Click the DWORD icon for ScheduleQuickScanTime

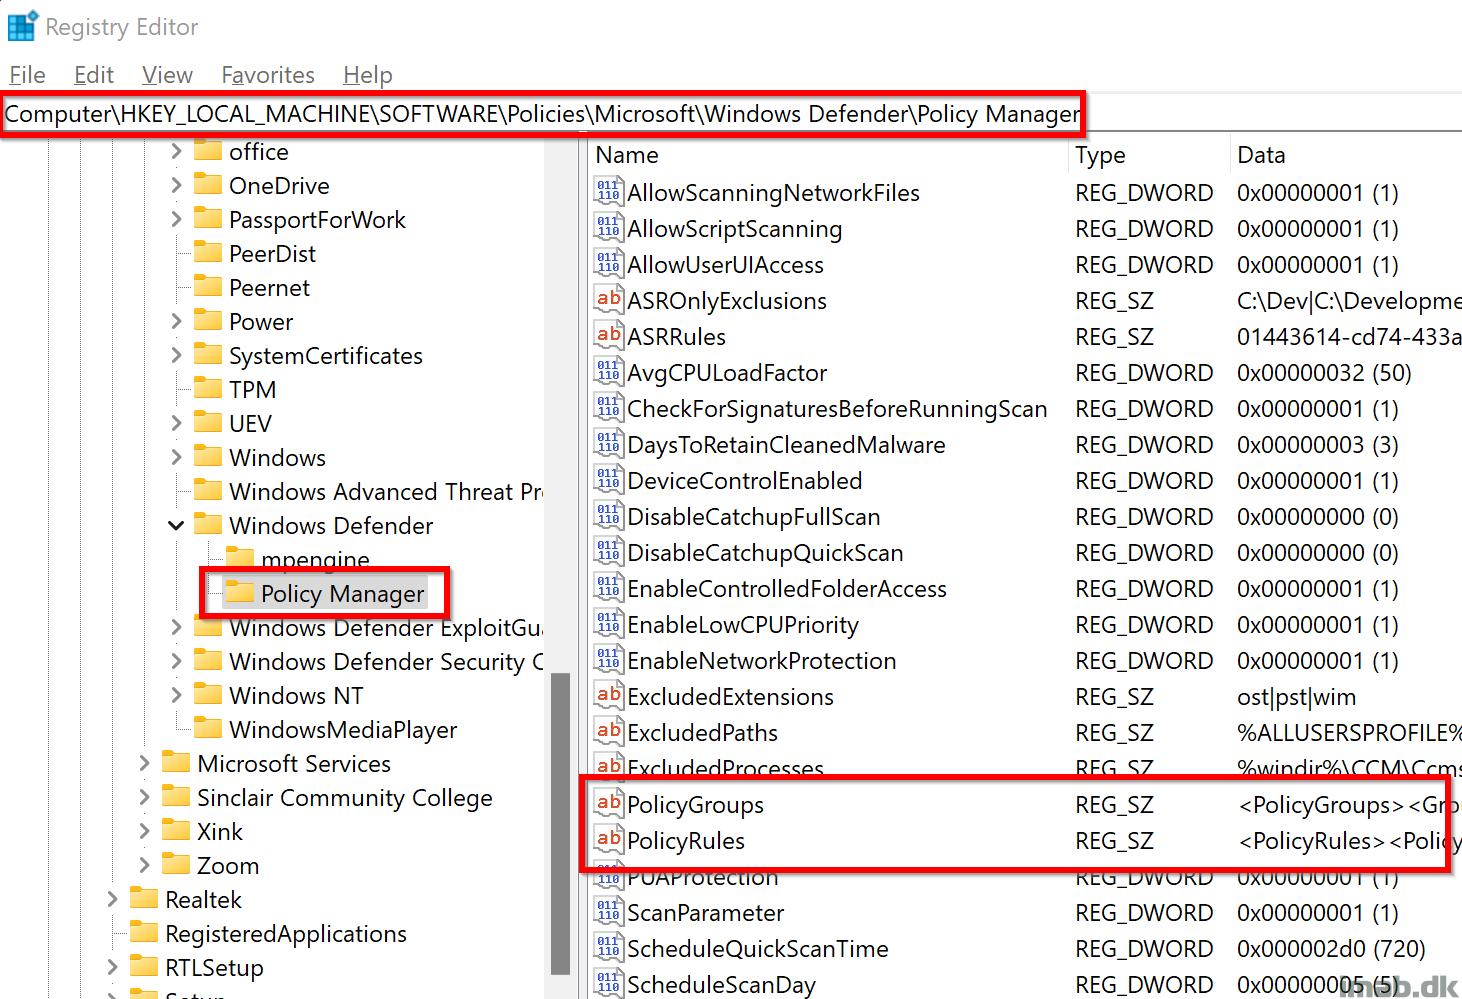point(608,948)
